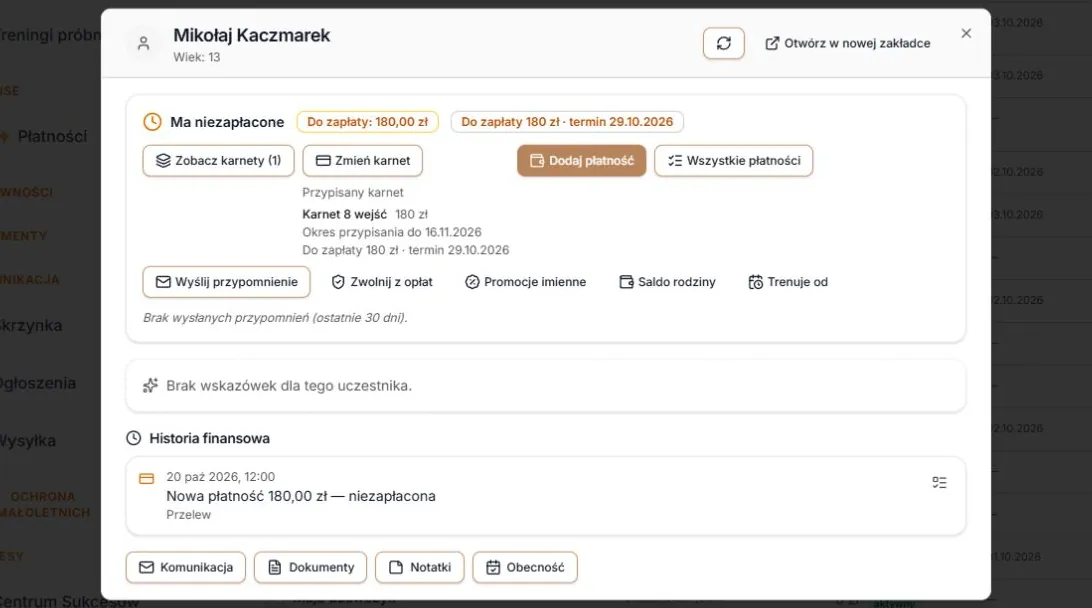Open Płatności in the background sidebar
Screen dimensions: 1092x608
tap(52, 137)
